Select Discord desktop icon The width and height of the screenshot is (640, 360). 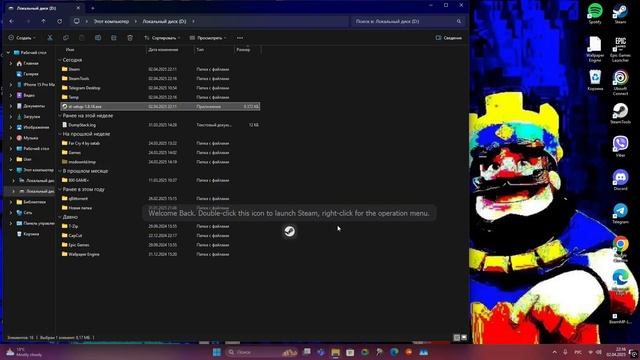point(620,180)
